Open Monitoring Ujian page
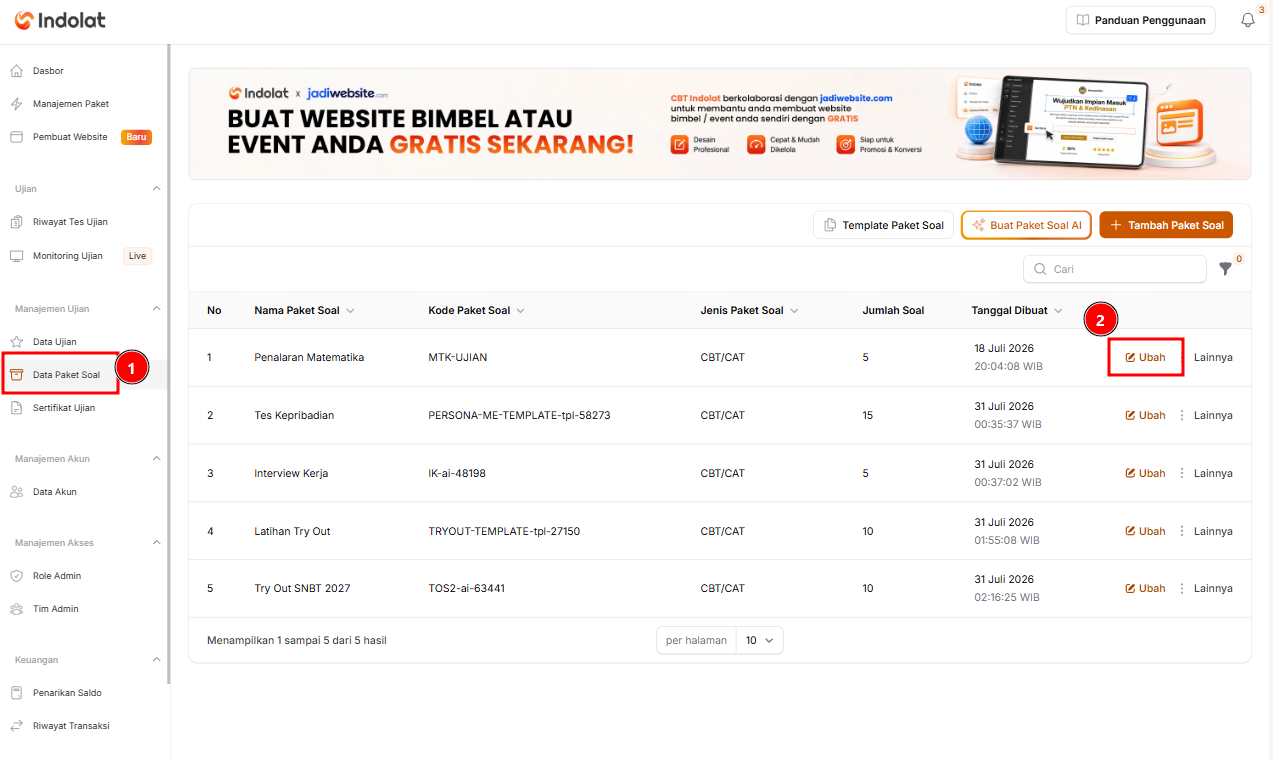The height and width of the screenshot is (759, 1273). 68,256
